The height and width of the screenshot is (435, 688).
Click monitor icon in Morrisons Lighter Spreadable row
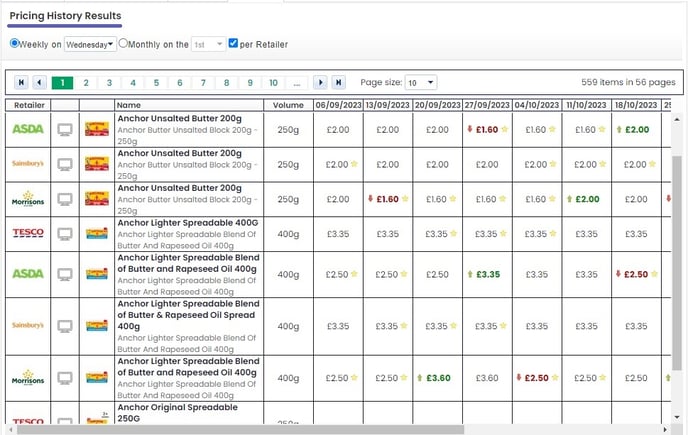pyautogui.click(x=65, y=378)
